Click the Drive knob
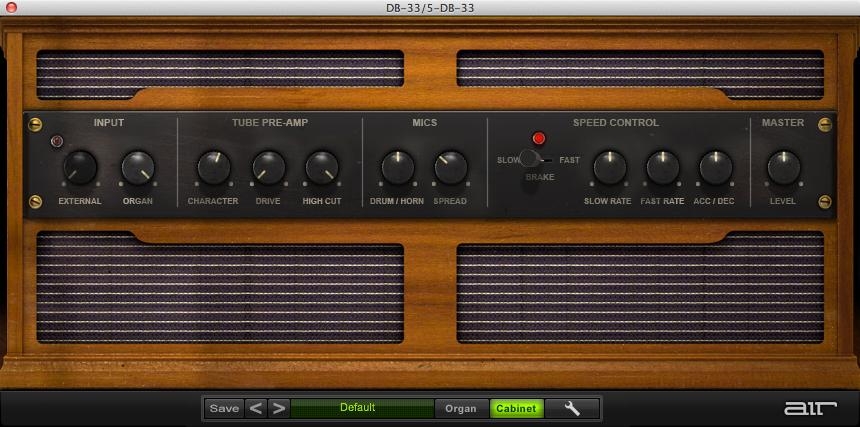Screen dimensions: 860x427 click(x=268, y=167)
